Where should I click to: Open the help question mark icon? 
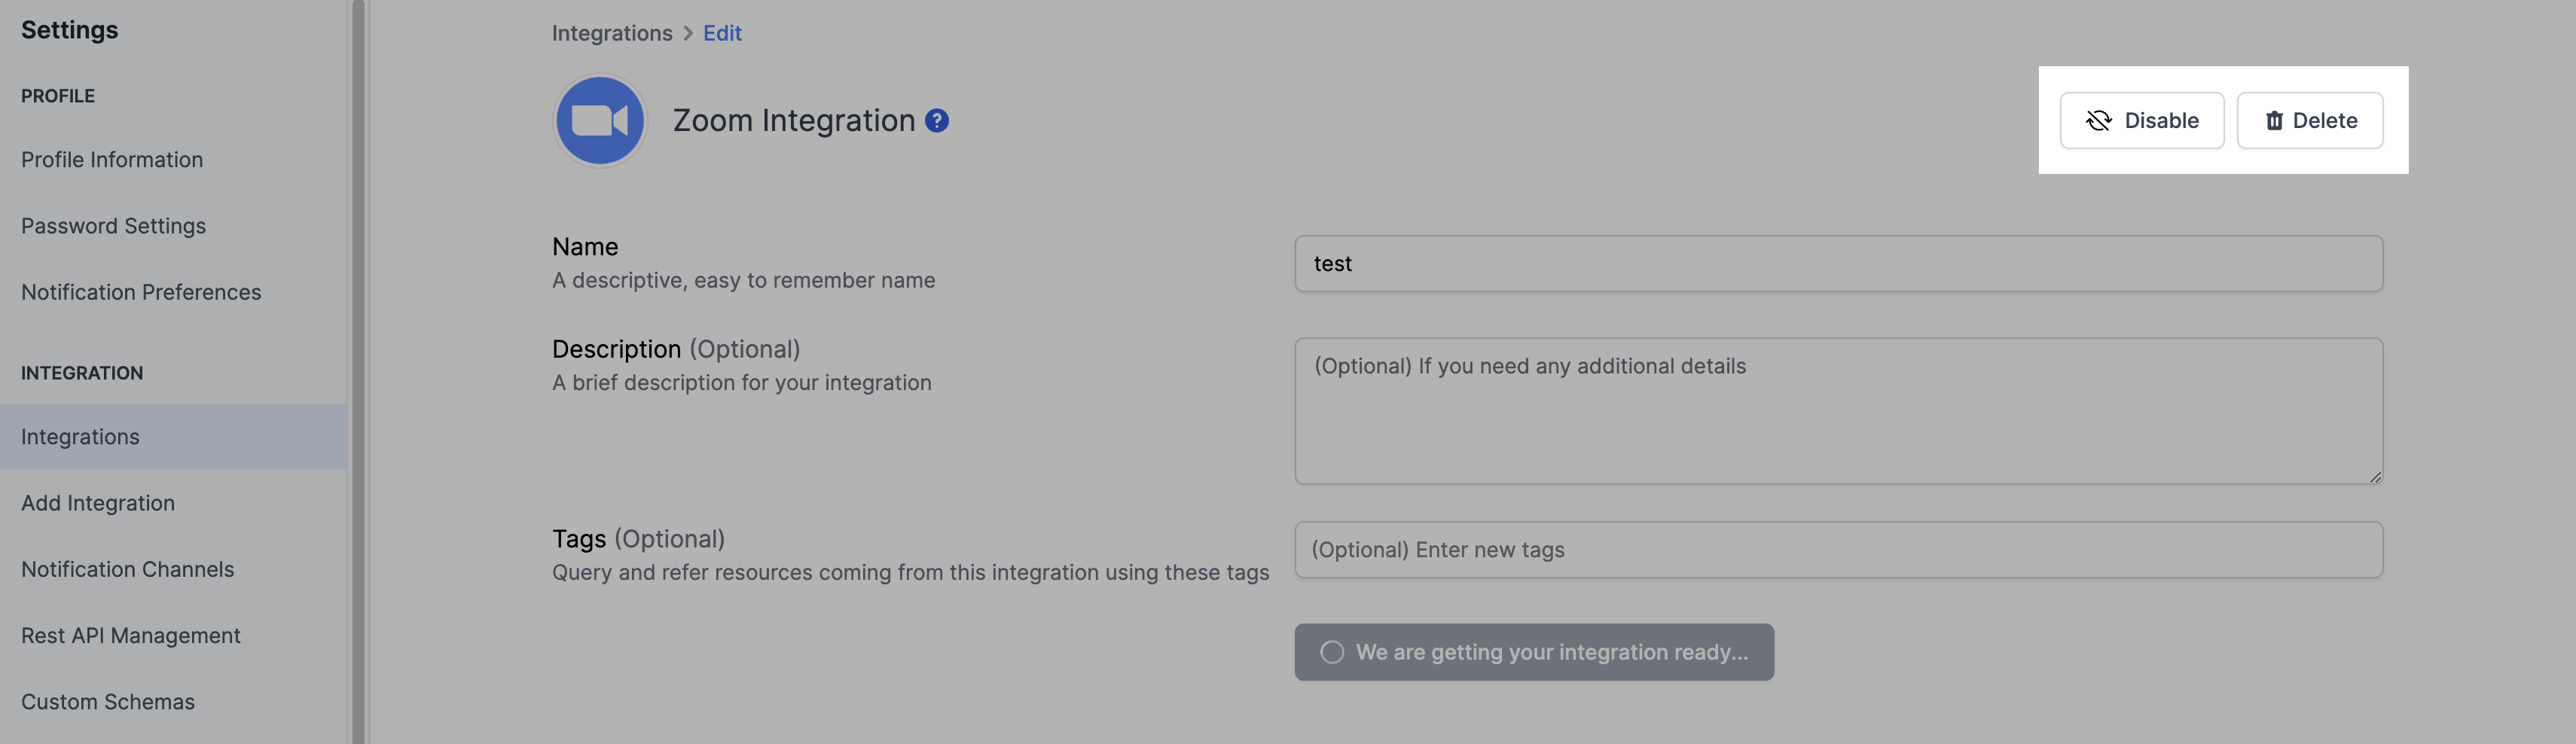click(x=936, y=121)
